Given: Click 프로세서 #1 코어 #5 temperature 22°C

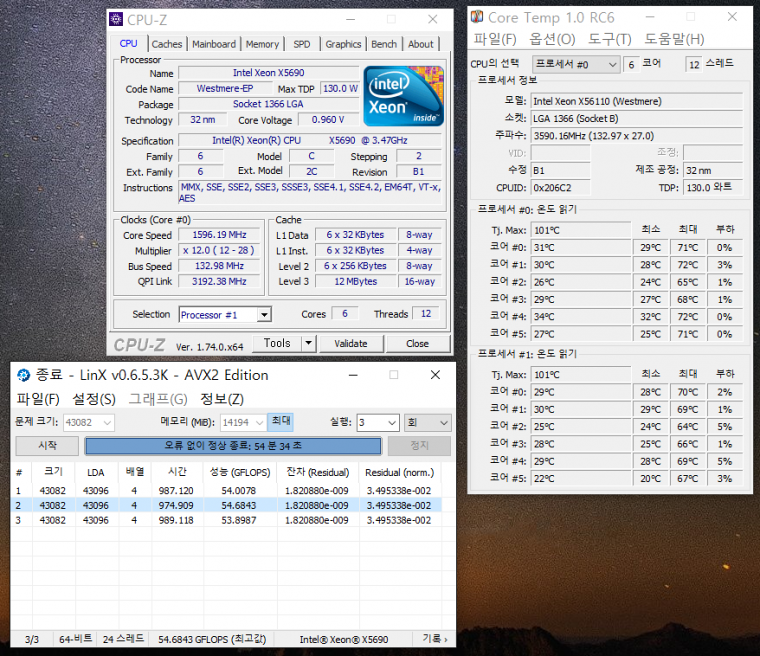Looking at the screenshot, I should tap(581, 479).
